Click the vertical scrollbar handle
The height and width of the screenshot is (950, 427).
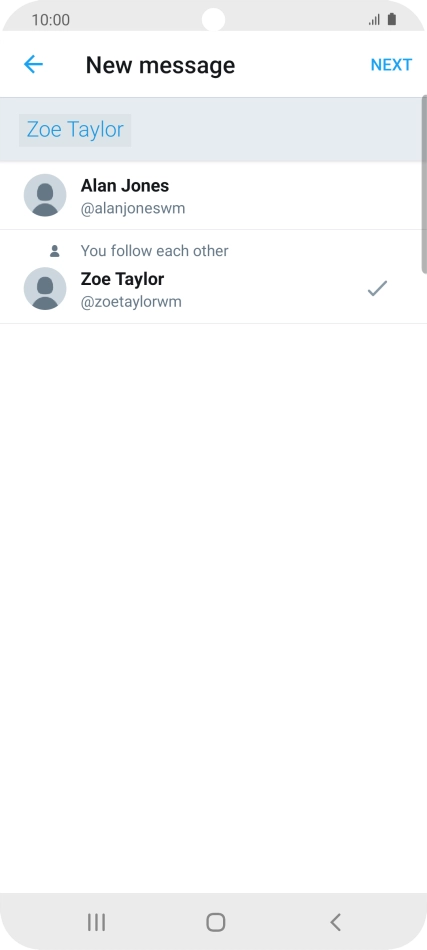coord(425,184)
